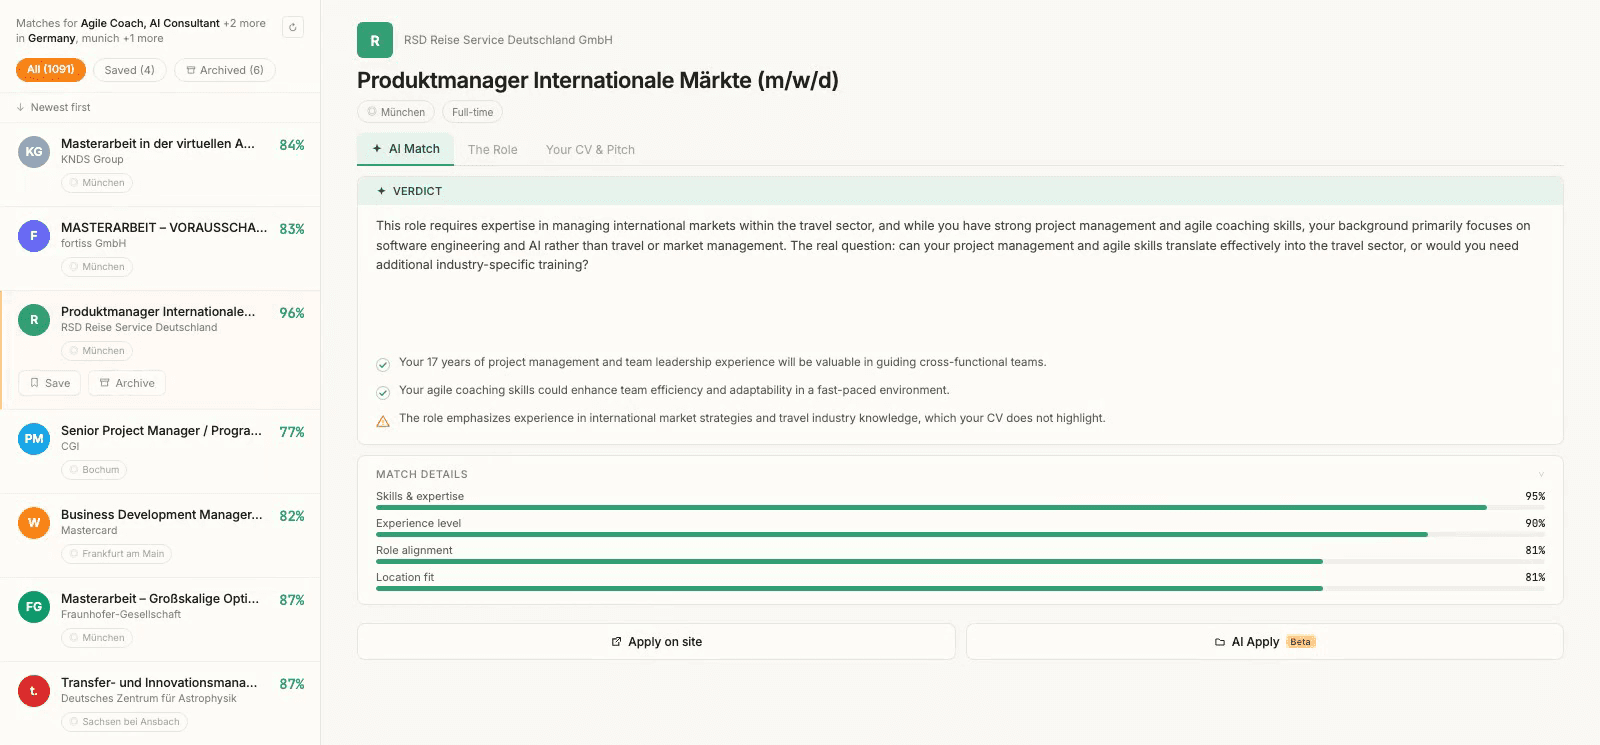Viewport: 1600px width, 745px height.
Task: Select the orange W avatar for Mastercard
Action: [34, 523]
